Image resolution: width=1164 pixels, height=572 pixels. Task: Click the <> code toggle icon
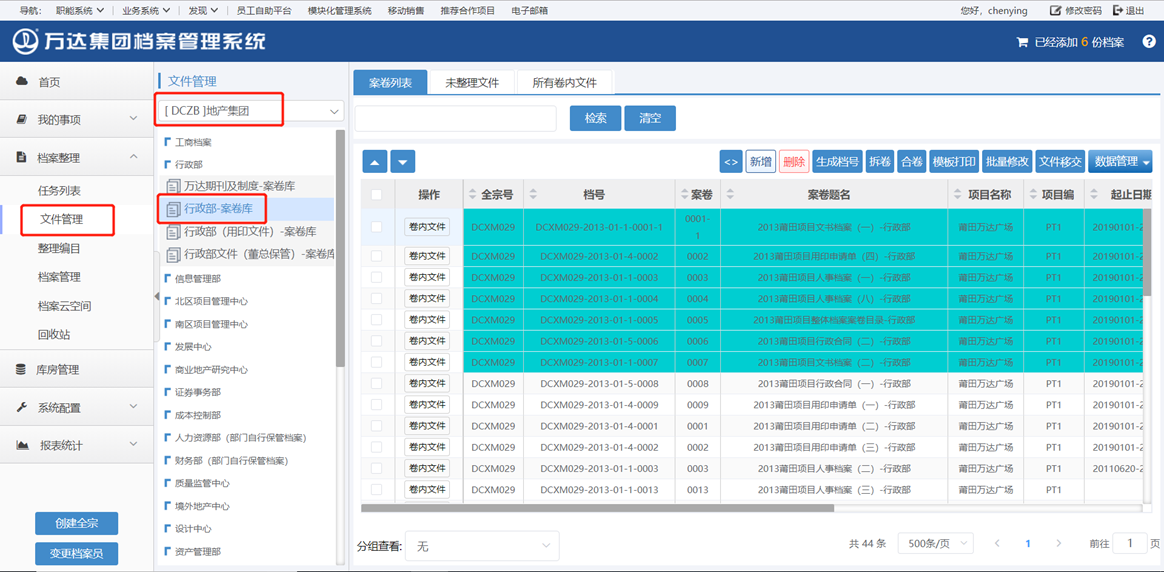[x=731, y=162]
